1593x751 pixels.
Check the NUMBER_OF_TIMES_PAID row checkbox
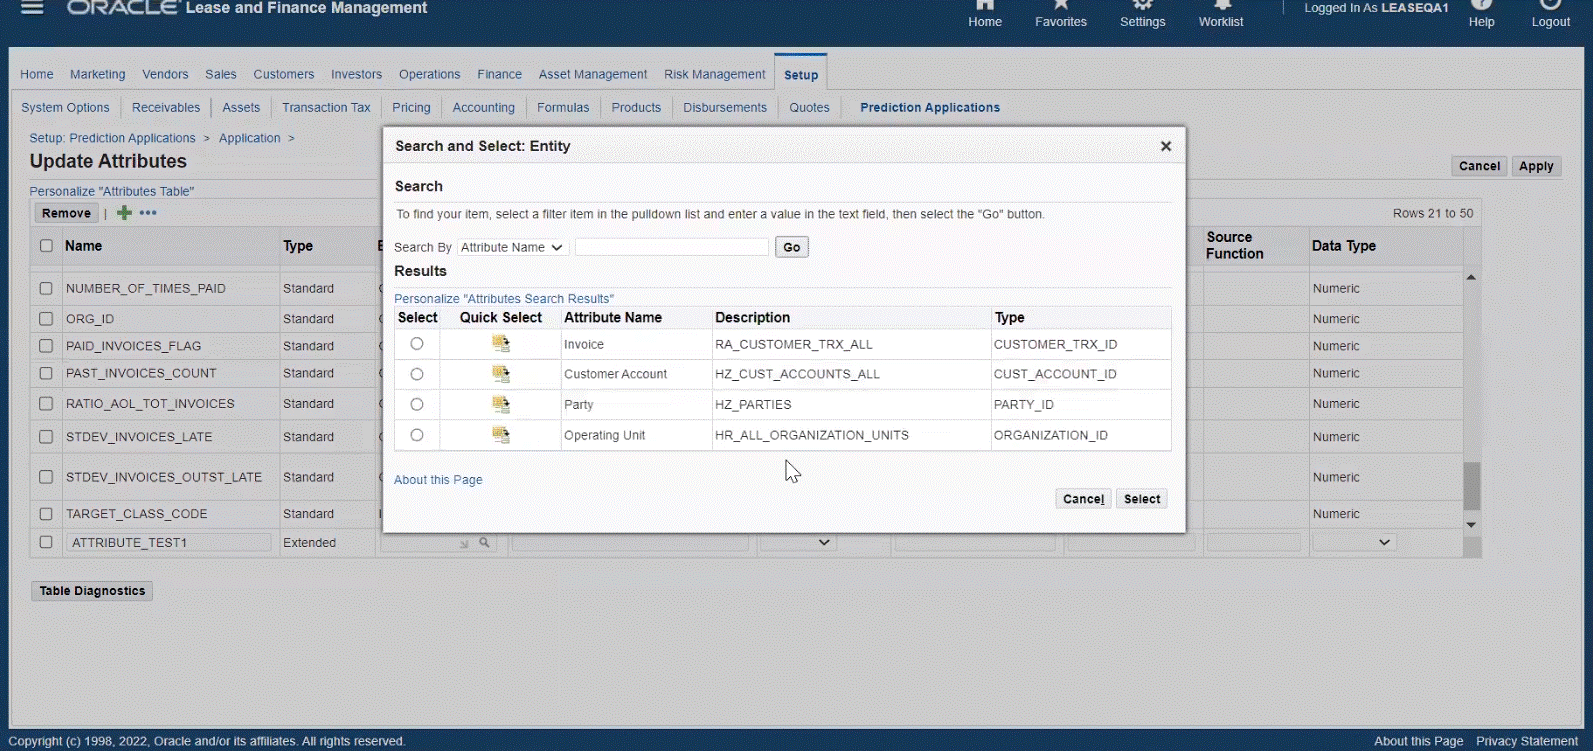[x=46, y=288]
